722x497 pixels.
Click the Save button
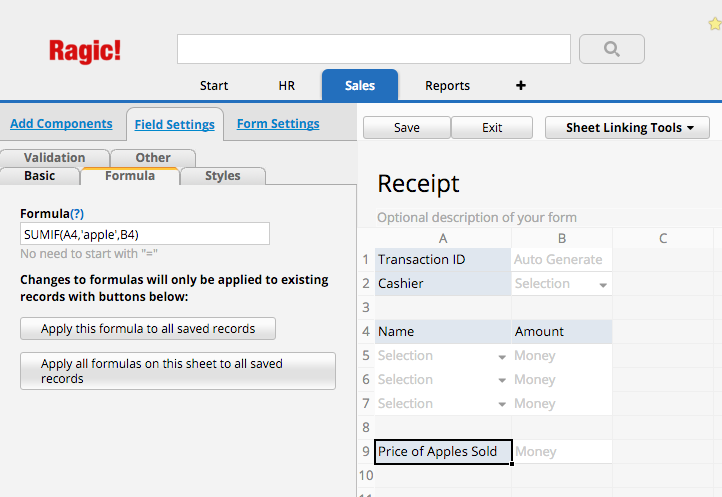click(x=407, y=128)
